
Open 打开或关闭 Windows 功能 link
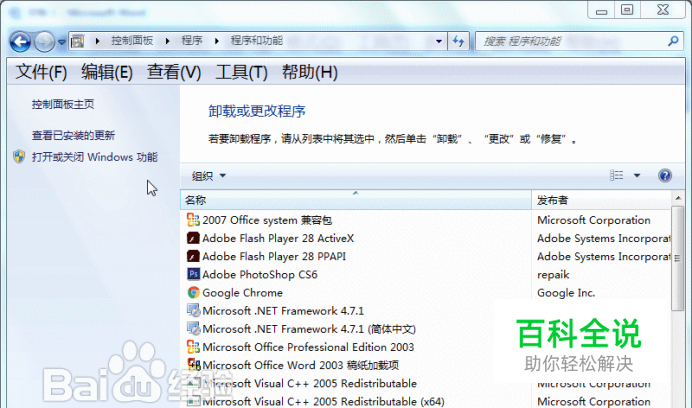click(94, 157)
